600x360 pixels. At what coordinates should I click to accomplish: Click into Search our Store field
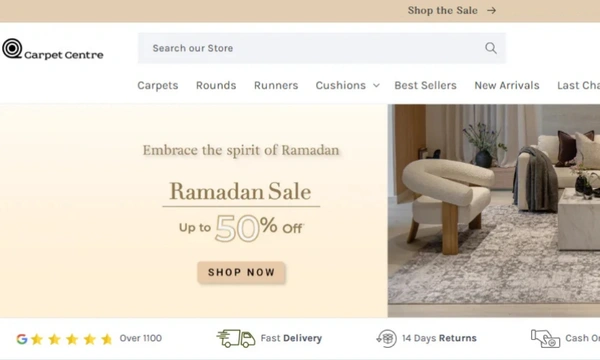(322, 48)
